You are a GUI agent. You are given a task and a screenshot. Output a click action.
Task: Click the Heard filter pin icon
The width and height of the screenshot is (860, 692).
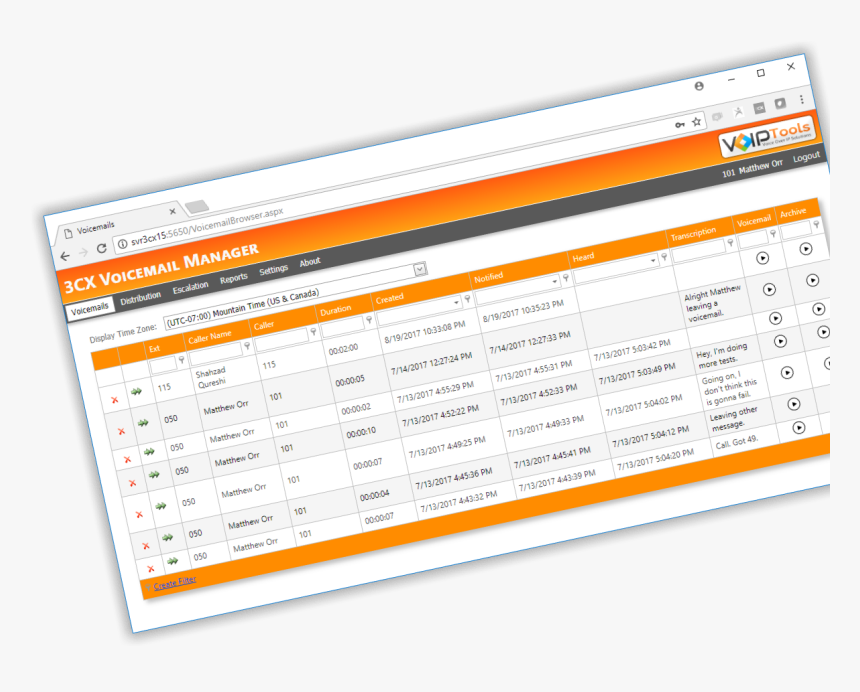click(x=664, y=256)
